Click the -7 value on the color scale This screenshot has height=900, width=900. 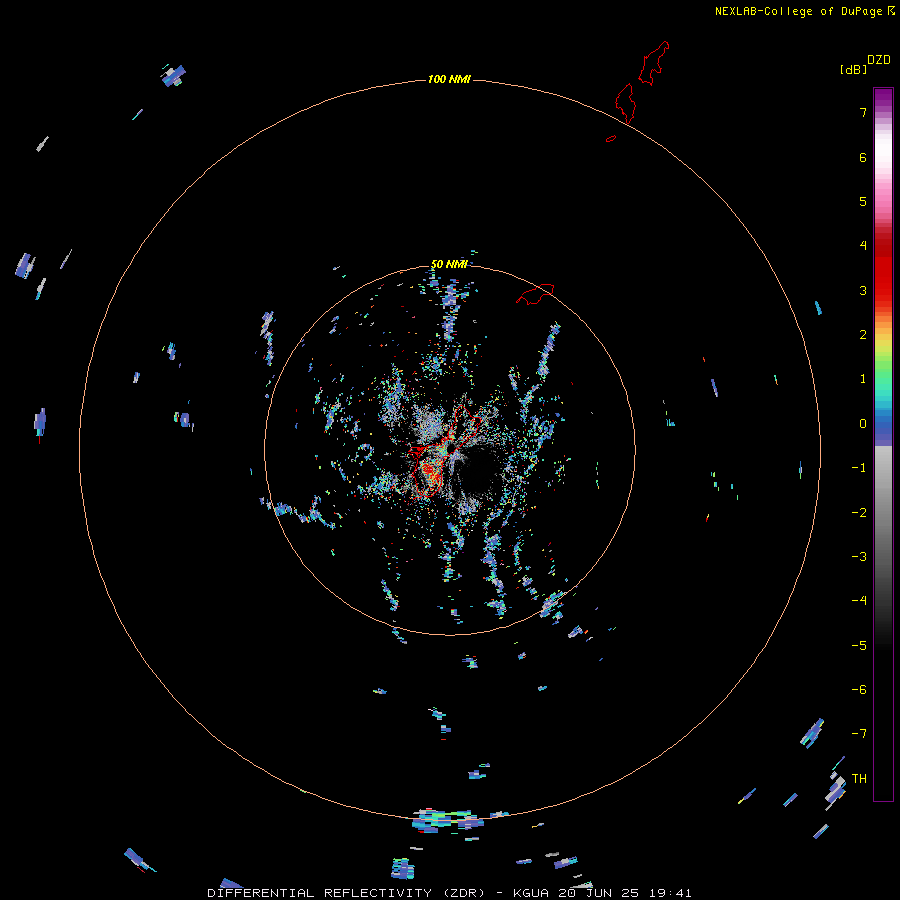point(859,734)
